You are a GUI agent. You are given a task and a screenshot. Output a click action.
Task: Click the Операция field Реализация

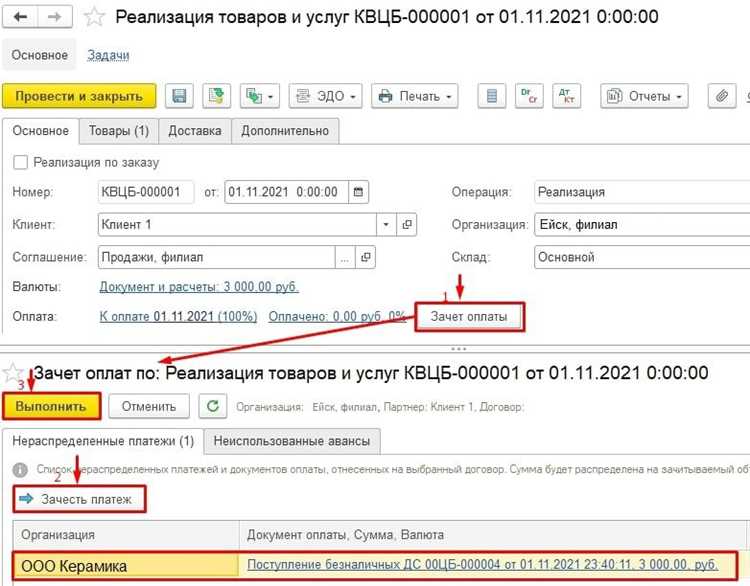coord(642,192)
